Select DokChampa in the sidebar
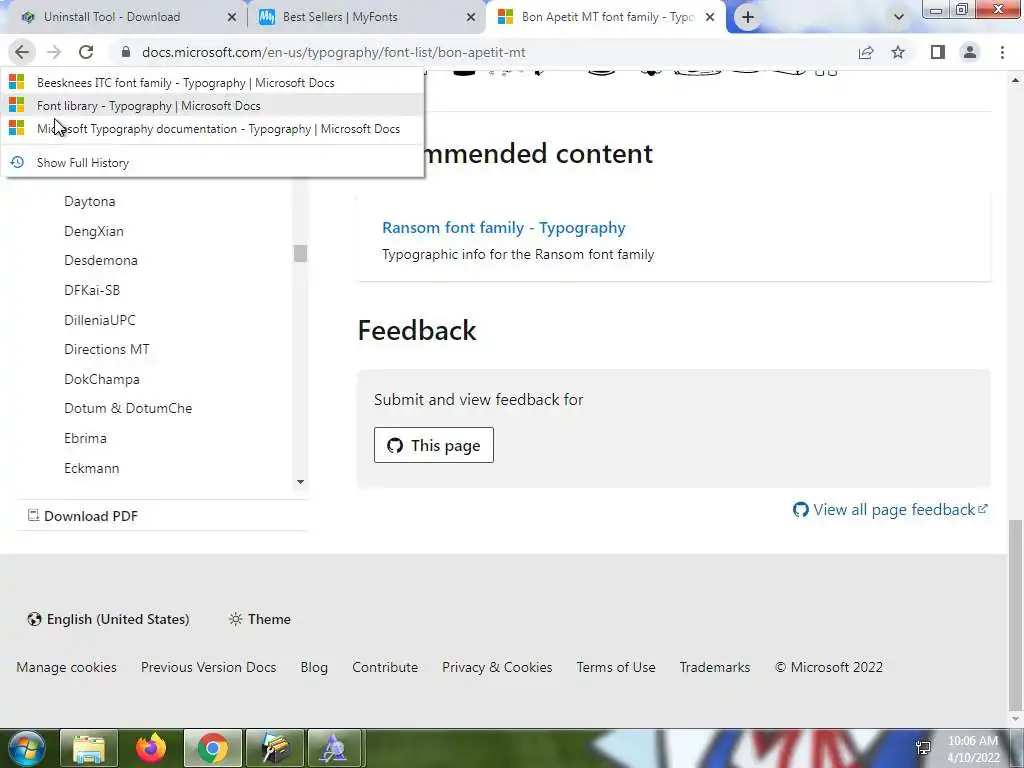Image resolution: width=1024 pixels, height=768 pixels. [102, 379]
